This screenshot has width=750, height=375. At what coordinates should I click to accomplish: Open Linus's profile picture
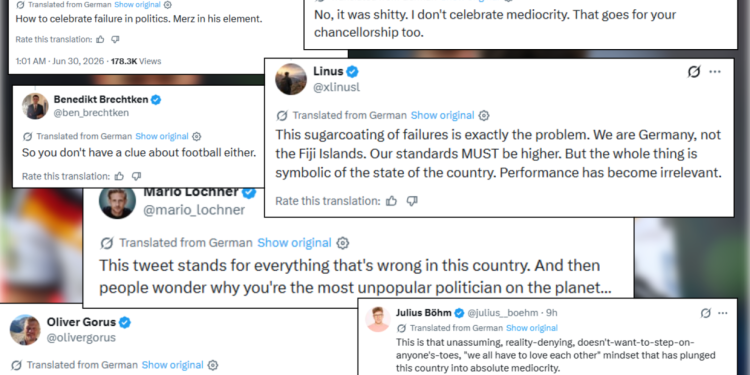pyautogui.click(x=291, y=79)
